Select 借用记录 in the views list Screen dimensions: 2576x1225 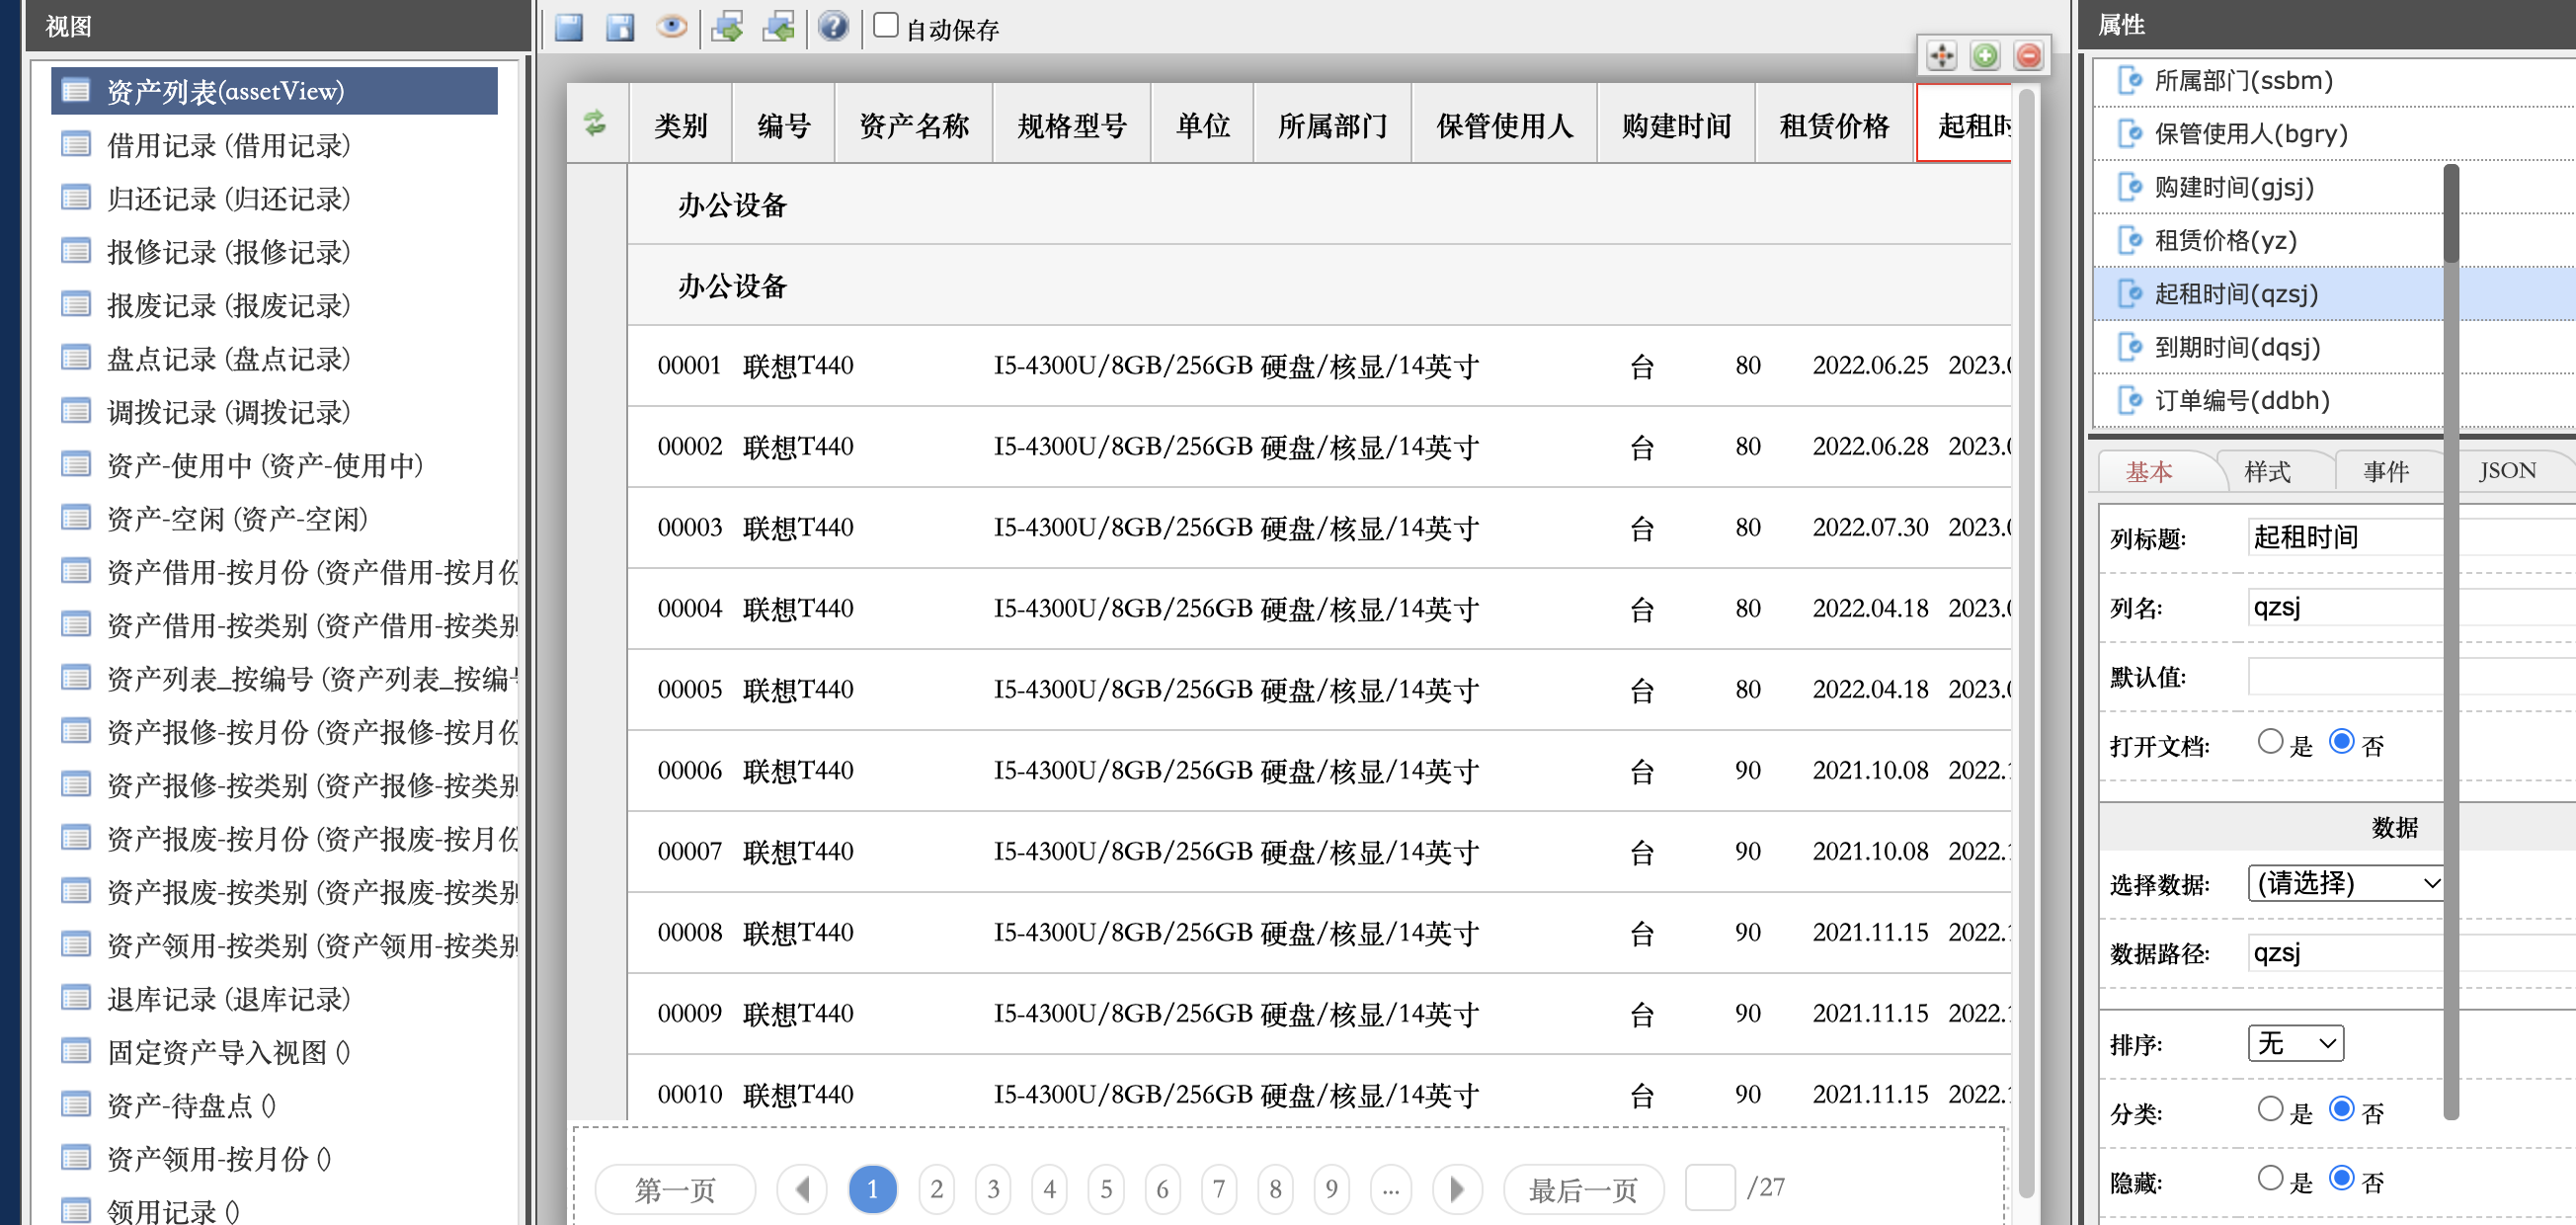point(229,145)
